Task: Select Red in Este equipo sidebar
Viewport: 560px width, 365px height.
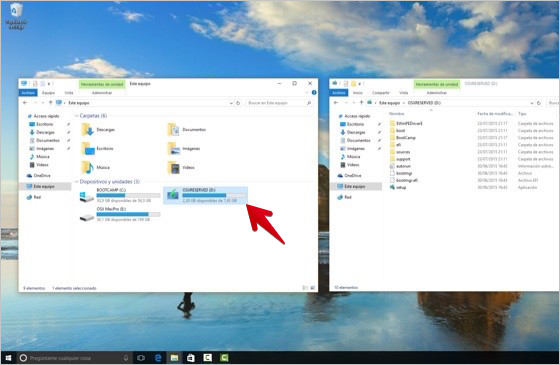Action: [x=34, y=197]
